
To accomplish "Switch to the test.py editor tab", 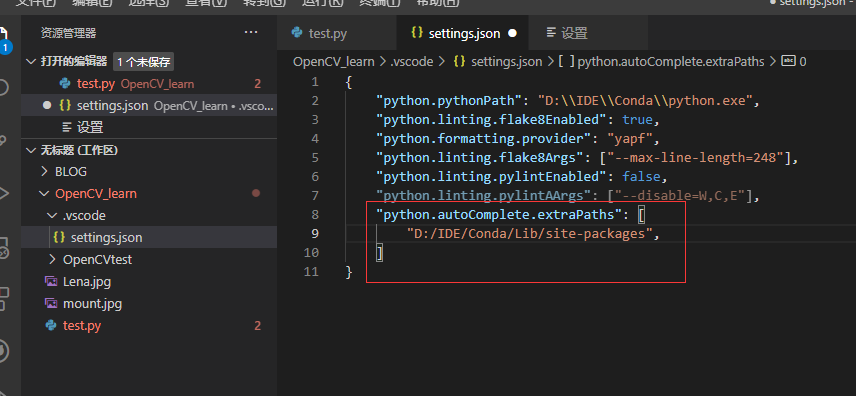I will (x=336, y=33).
